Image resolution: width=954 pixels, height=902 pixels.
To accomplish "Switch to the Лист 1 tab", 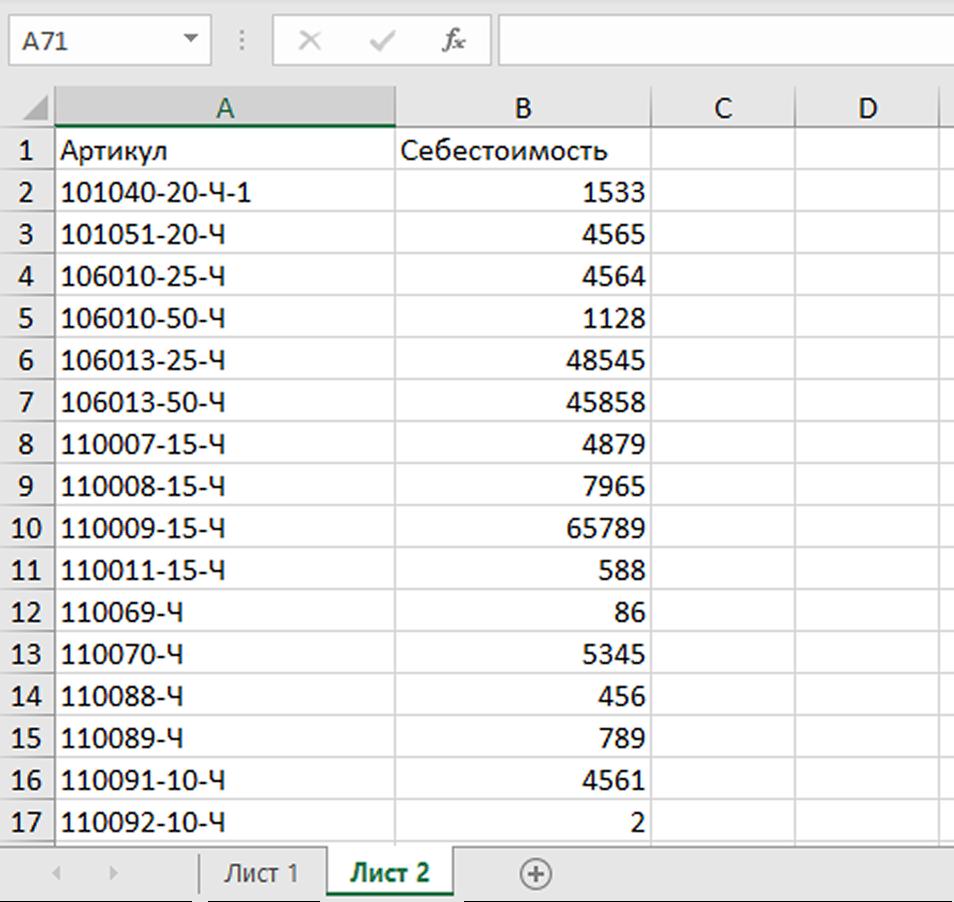I will click(261, 873).
